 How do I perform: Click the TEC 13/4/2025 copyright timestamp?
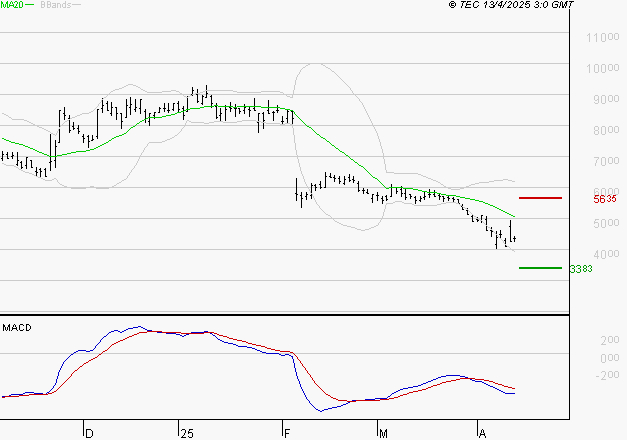511,5
